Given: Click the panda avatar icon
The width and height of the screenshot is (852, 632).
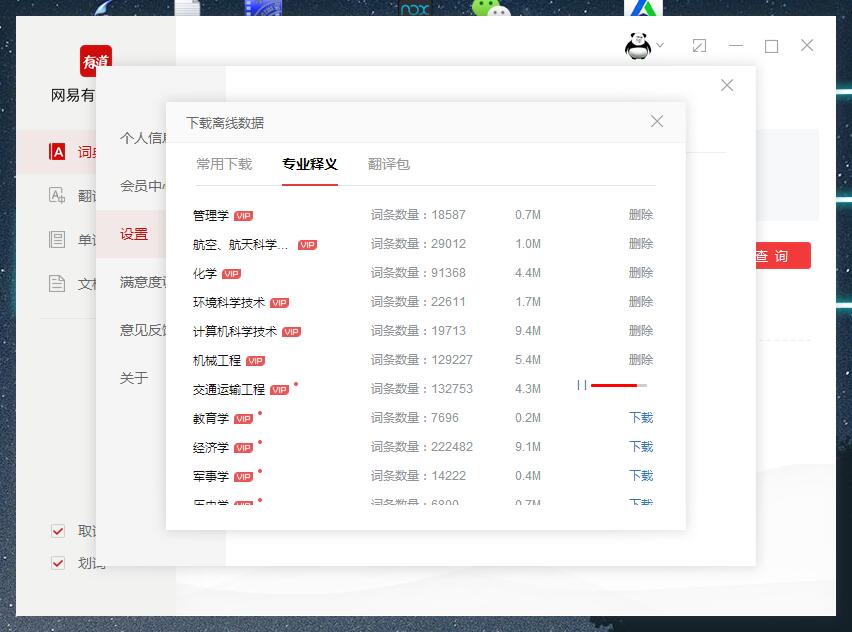Looking at the screenshot, I should [x=637, y=46].
